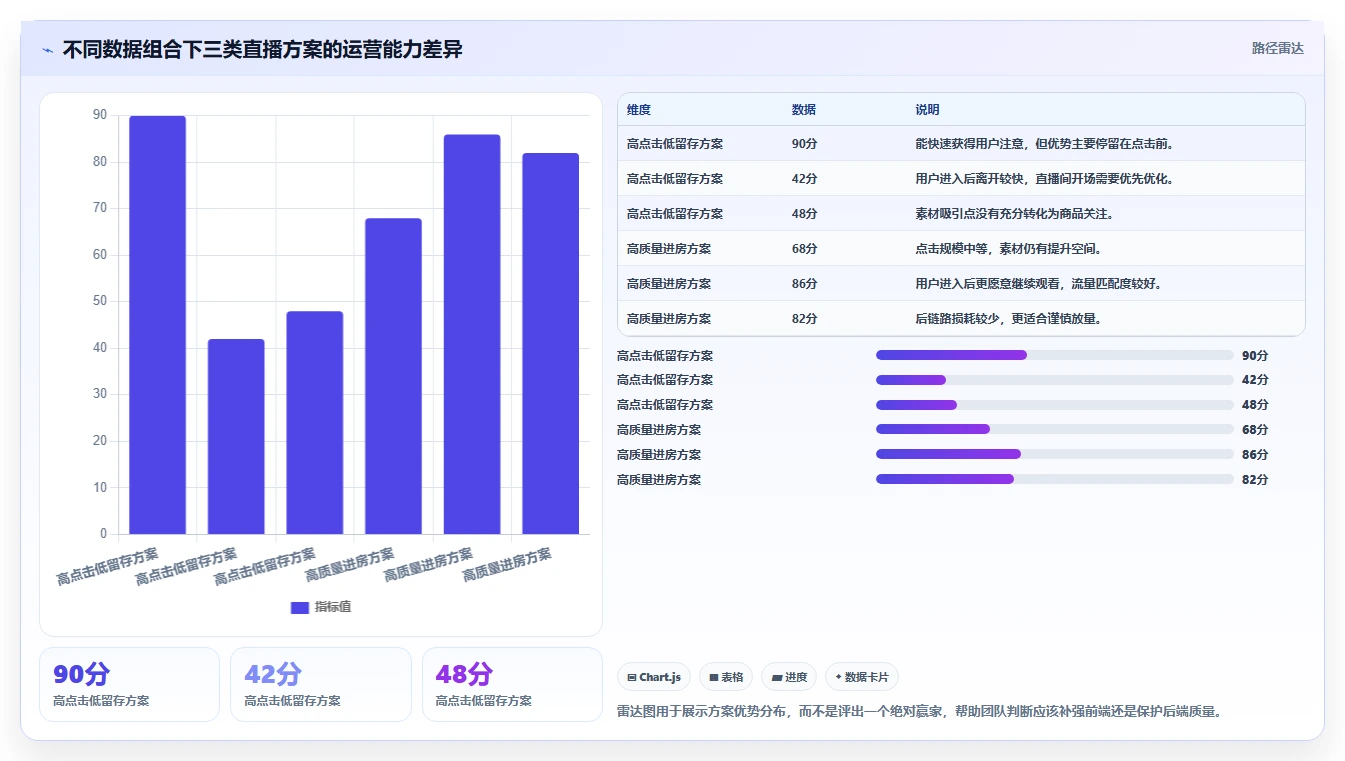
Task: Click the chart bar with value 82
Action: pos(551,343)
